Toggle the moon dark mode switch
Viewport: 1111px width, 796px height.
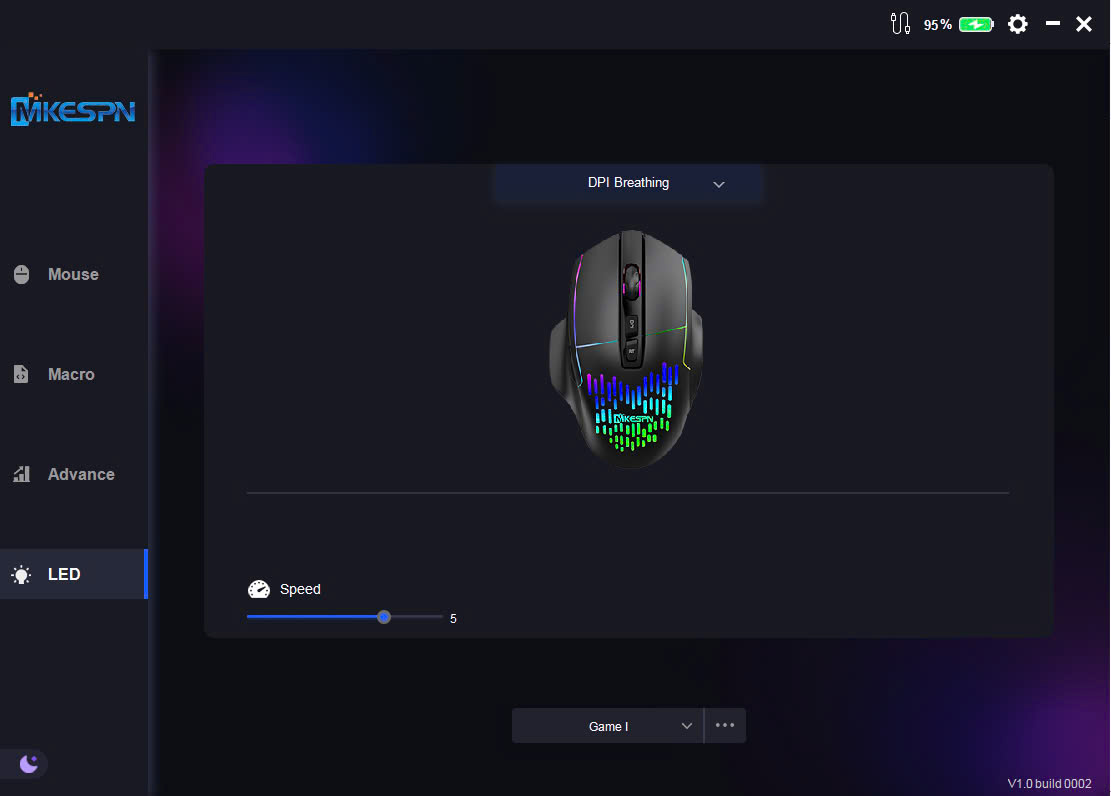click(28, 764)
